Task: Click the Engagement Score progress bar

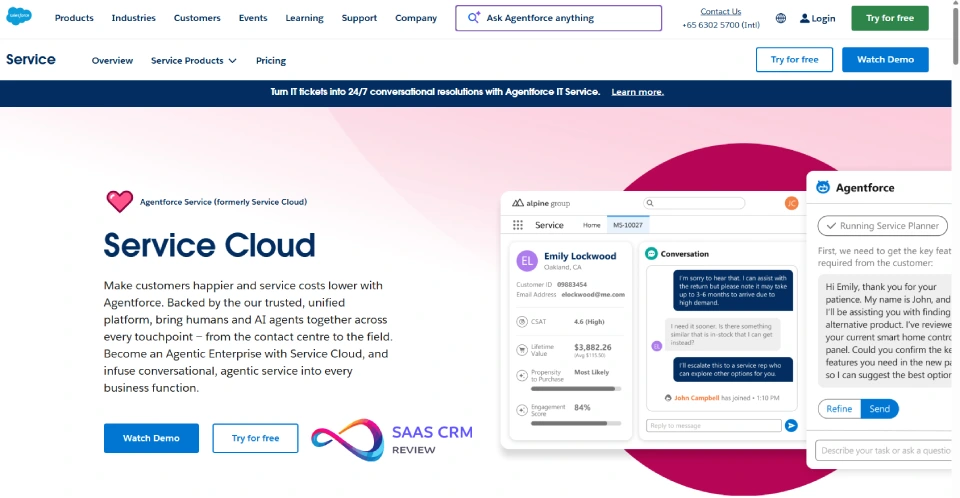Action: point(569,423)
